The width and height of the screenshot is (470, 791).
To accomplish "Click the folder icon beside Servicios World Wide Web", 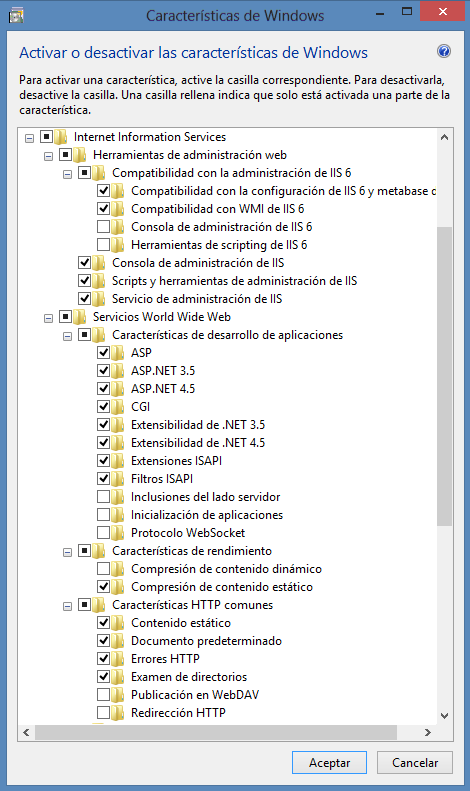I will pyautogui.click(x=80, y=317).
